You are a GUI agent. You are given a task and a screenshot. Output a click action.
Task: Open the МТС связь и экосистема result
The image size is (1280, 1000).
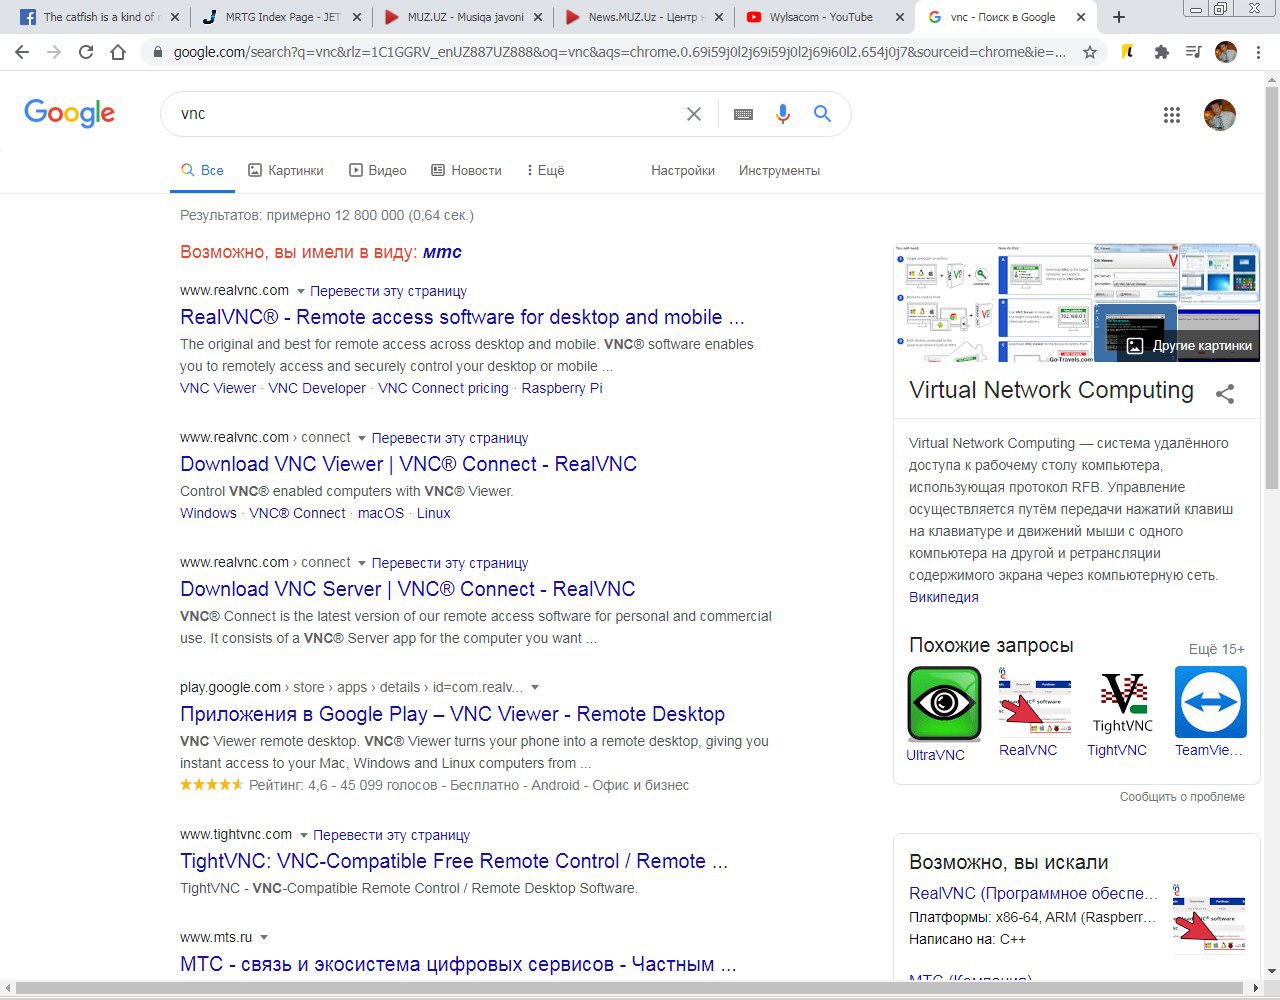pos(458,964)
